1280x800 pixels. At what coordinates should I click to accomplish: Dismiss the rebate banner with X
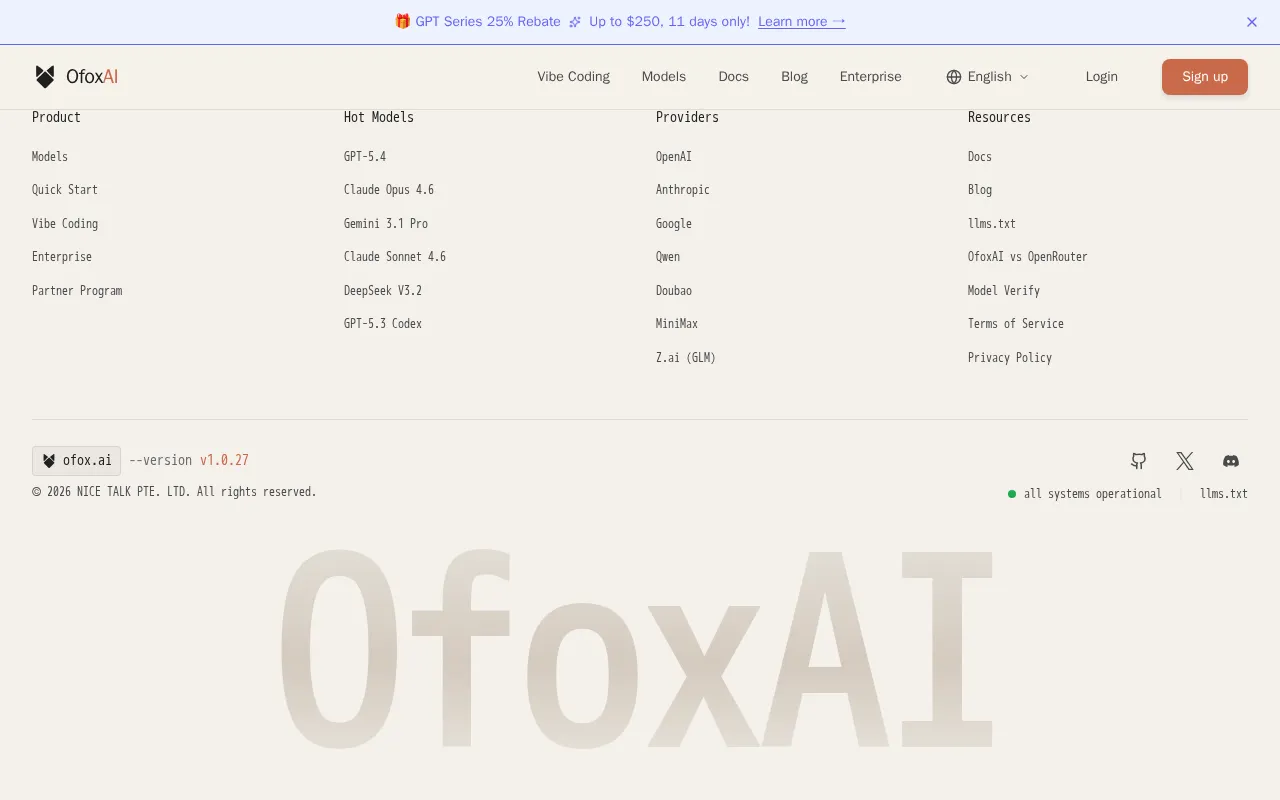(1252, 22)
